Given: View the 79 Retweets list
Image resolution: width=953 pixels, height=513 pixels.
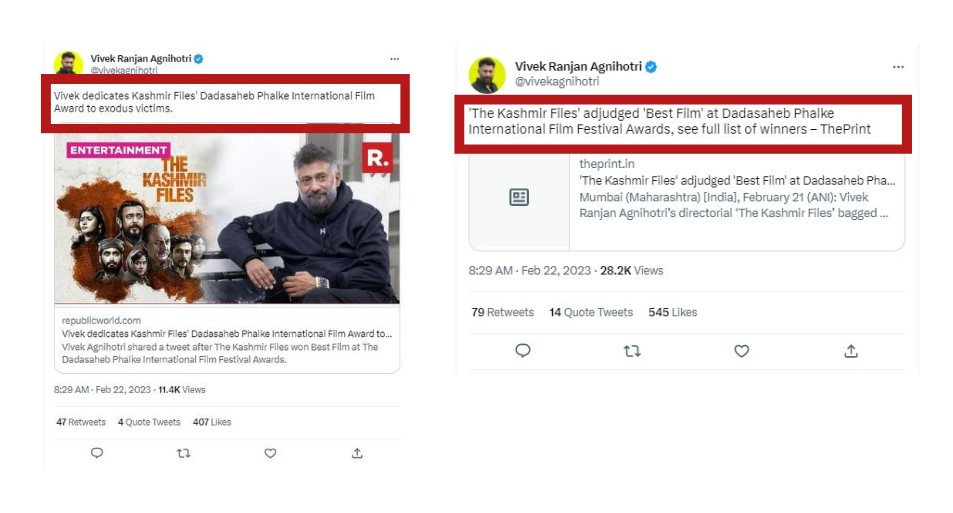Looking at the screenshot, I should coord(502,312).
